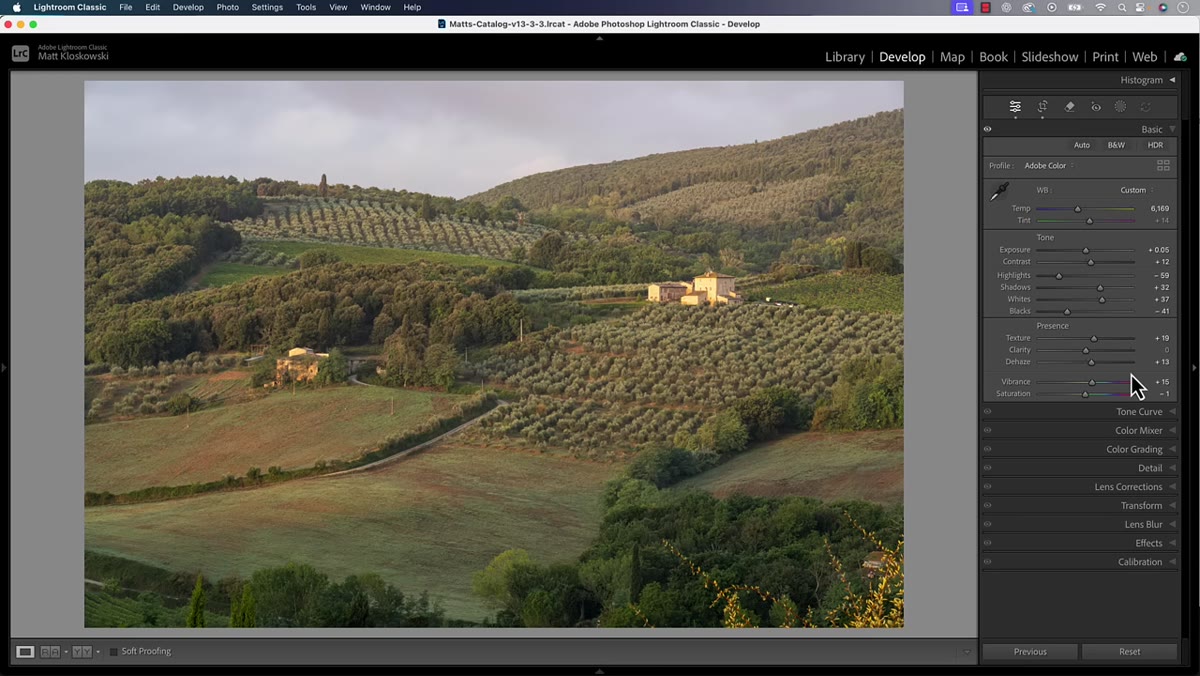Select the Healing eraser tool
1200x676 pixels.
click(x=1069, y=107)
